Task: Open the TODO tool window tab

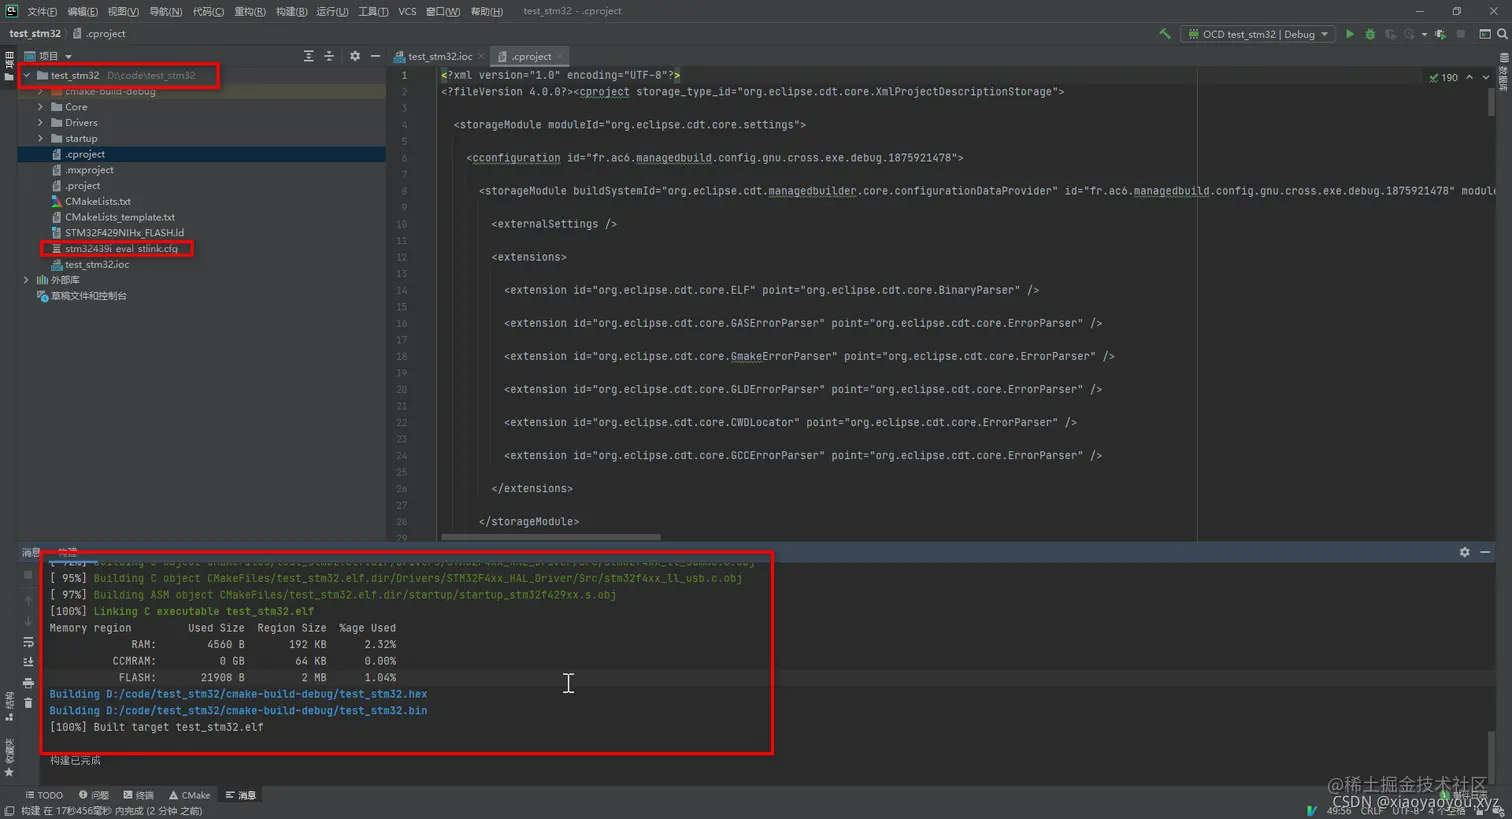Action: pyautogui.click(x=44, y=795)
